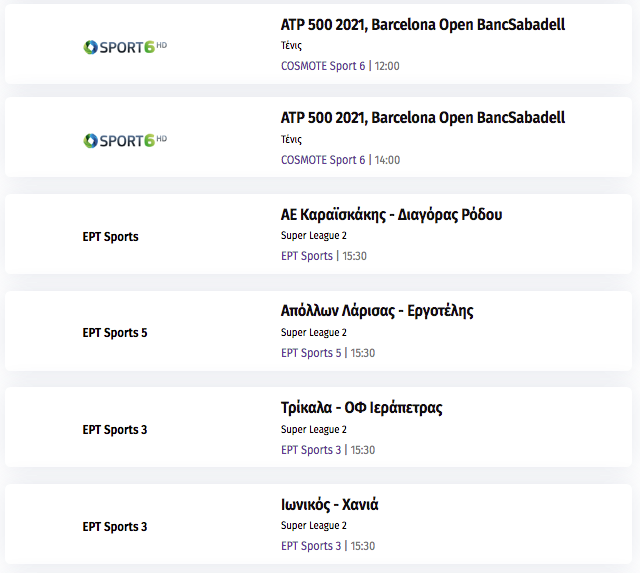Click the Τένις category under the 12:00 ATP event
Image resolution: width=640 pixels, height=573 pixels.
click(x=291, y=45)
